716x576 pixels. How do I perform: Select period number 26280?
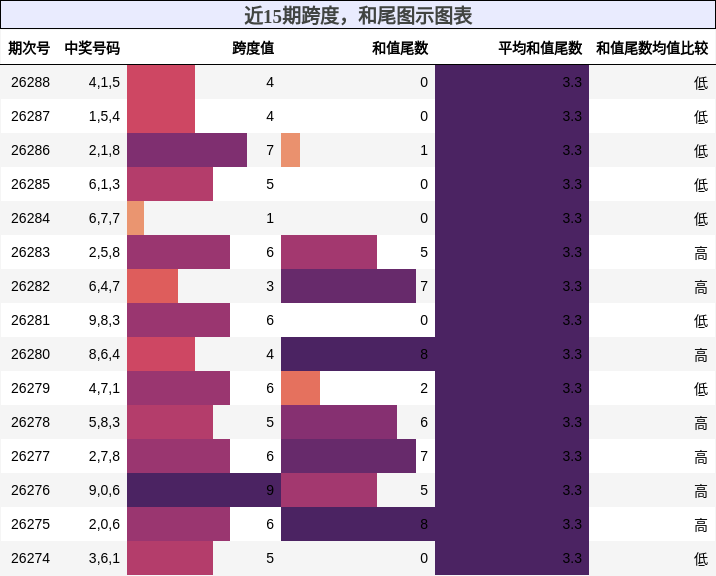[30, 354]
